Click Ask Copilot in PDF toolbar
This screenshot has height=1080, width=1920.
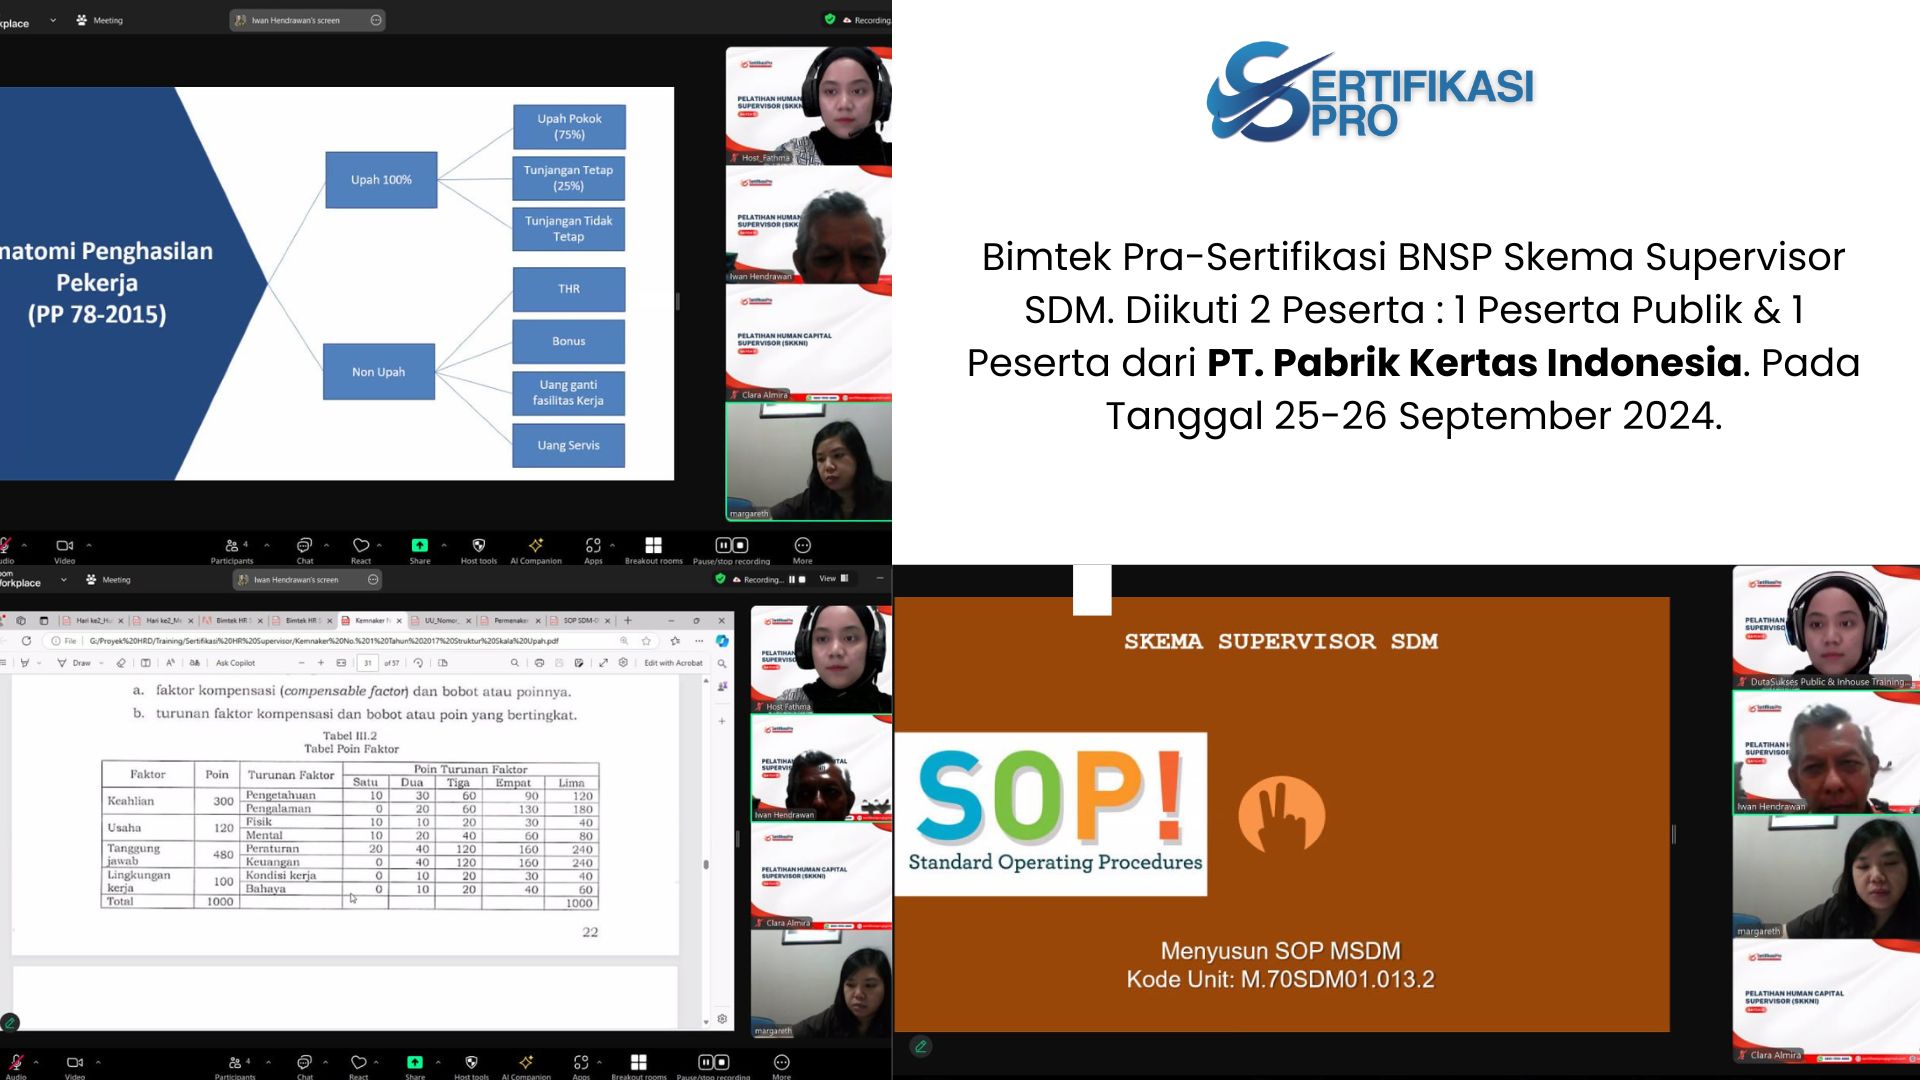click(x=235, y=663)
